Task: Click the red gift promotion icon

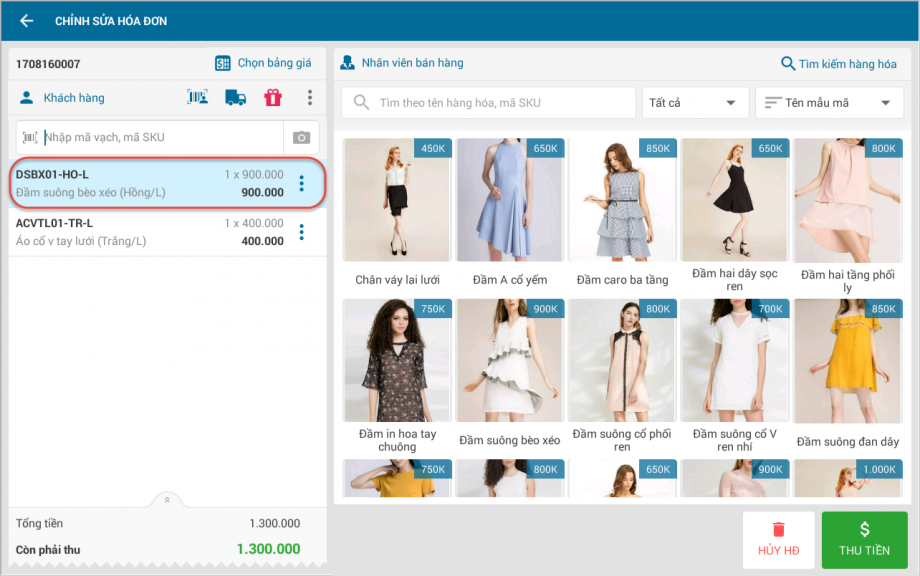Action: tap(273, 97)
